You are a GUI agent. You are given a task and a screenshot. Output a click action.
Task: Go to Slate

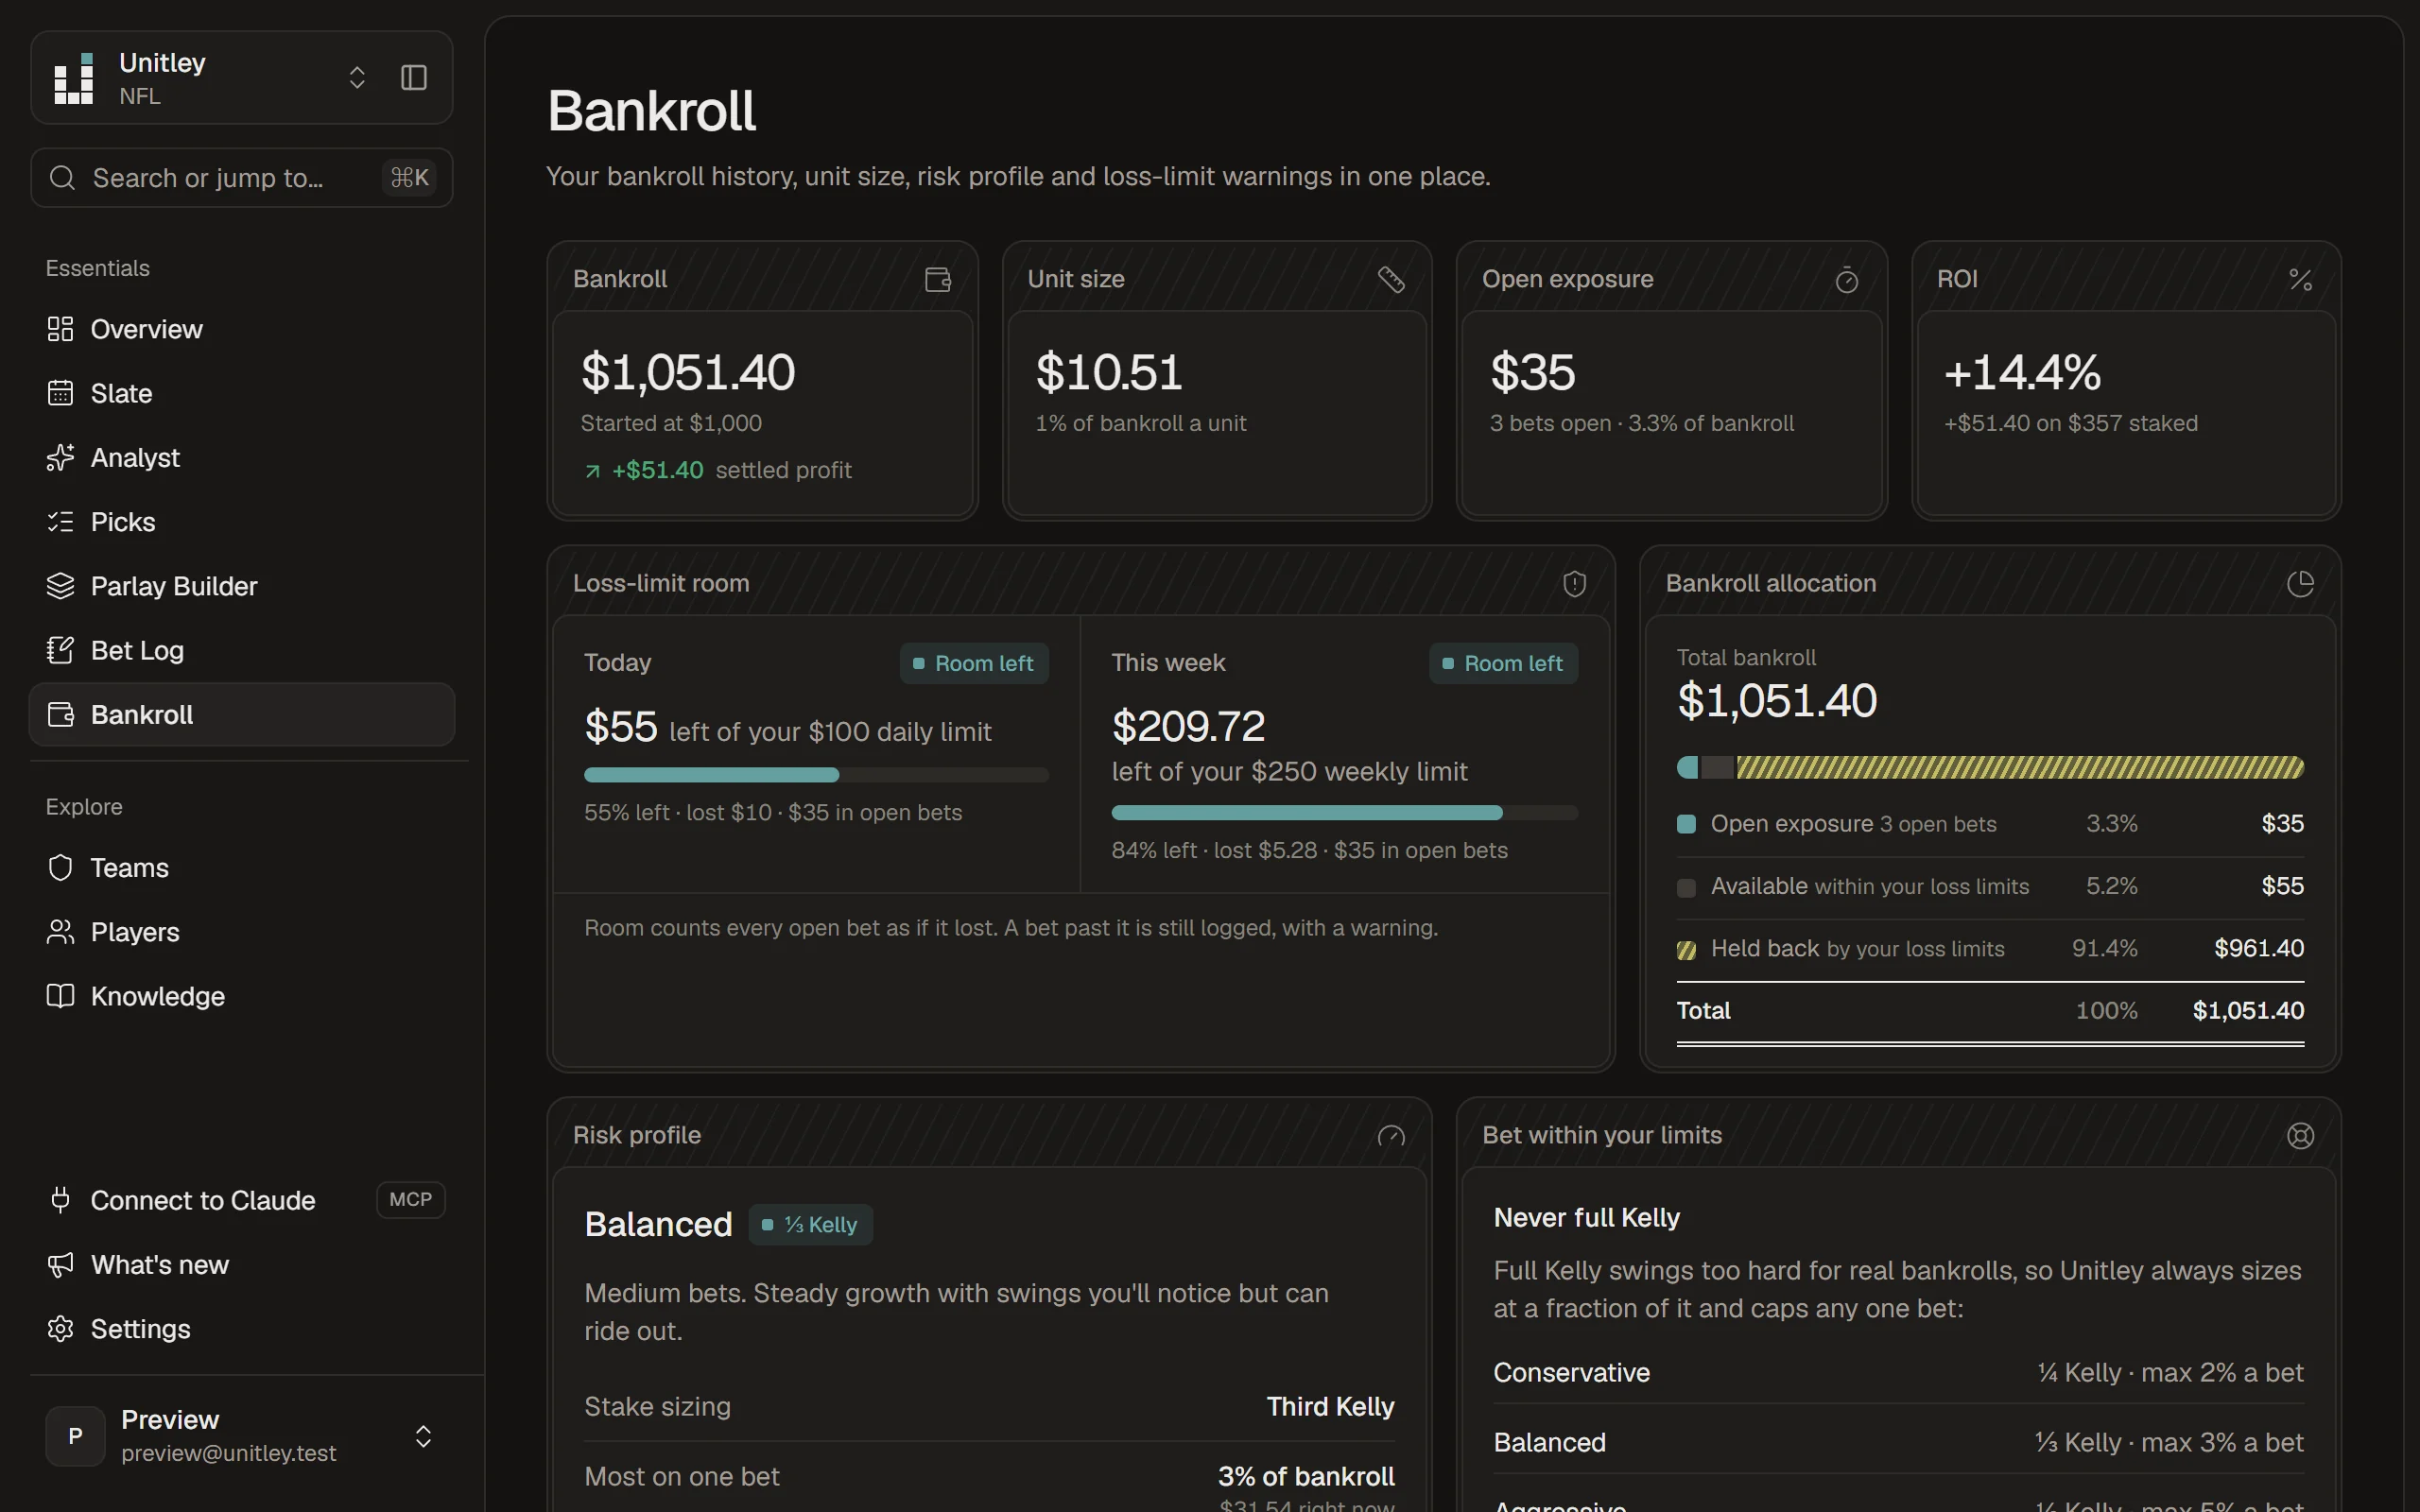pyautogui.click(x=242, y=393)
